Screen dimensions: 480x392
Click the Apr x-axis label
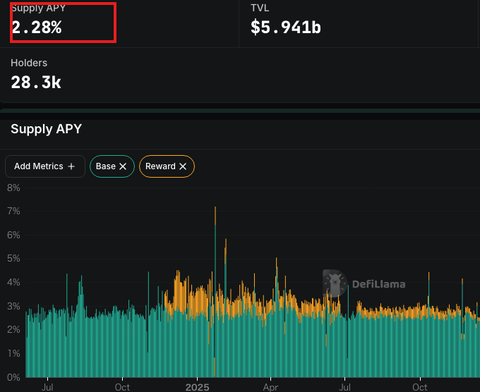(x=270, y=387)
